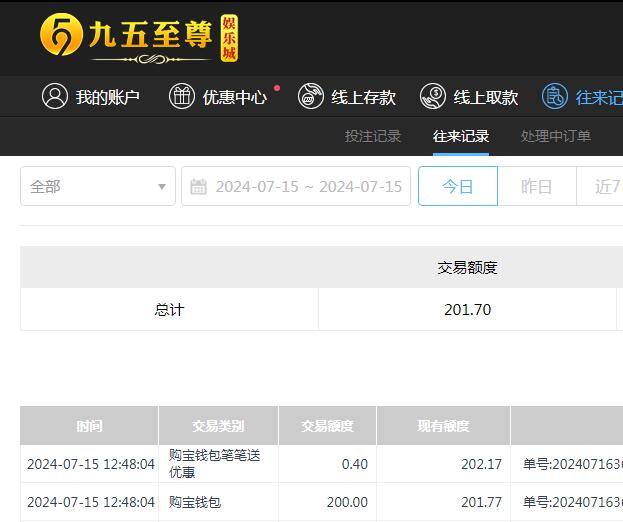Click the 201.77 balance value
The width and height of the screenshot is (623, 522).
click(x=482, y=502)
